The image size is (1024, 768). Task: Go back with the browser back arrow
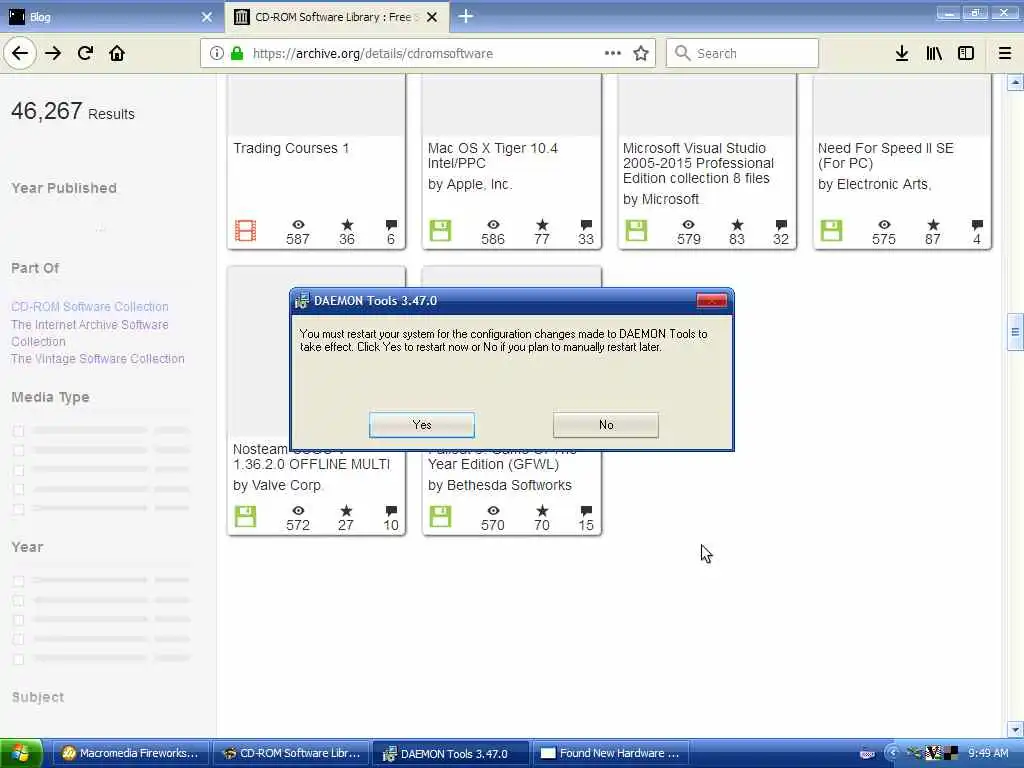pyautogui.click(x=20, y=54)
